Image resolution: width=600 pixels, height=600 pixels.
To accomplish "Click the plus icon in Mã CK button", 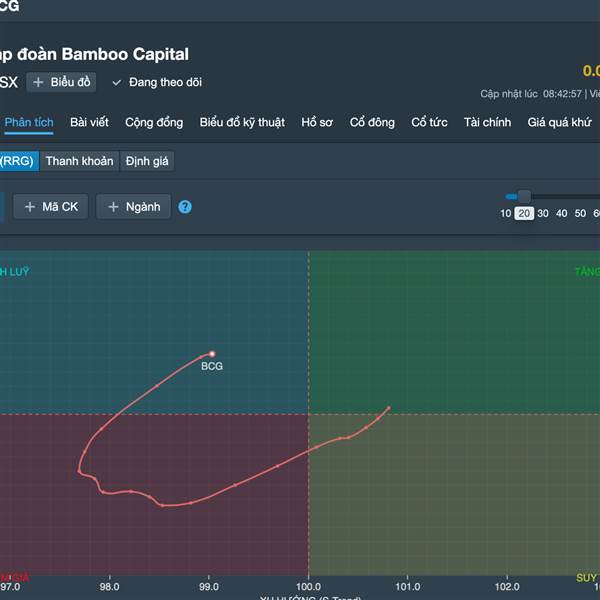I will pos(30,207).
